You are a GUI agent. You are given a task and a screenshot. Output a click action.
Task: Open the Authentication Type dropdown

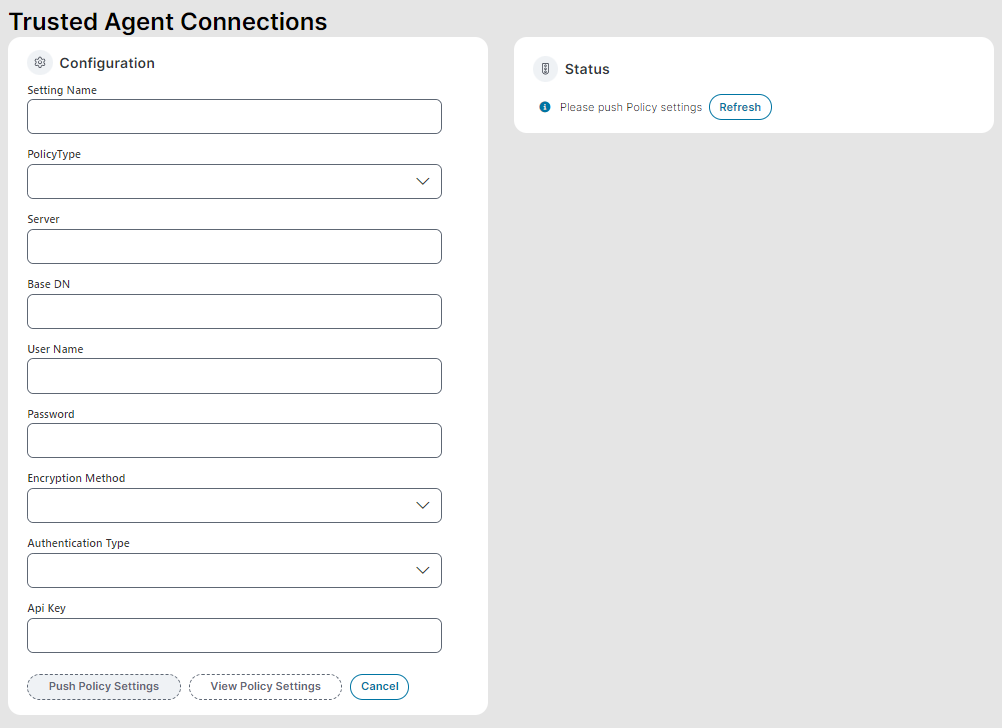(x=234, y=570)
